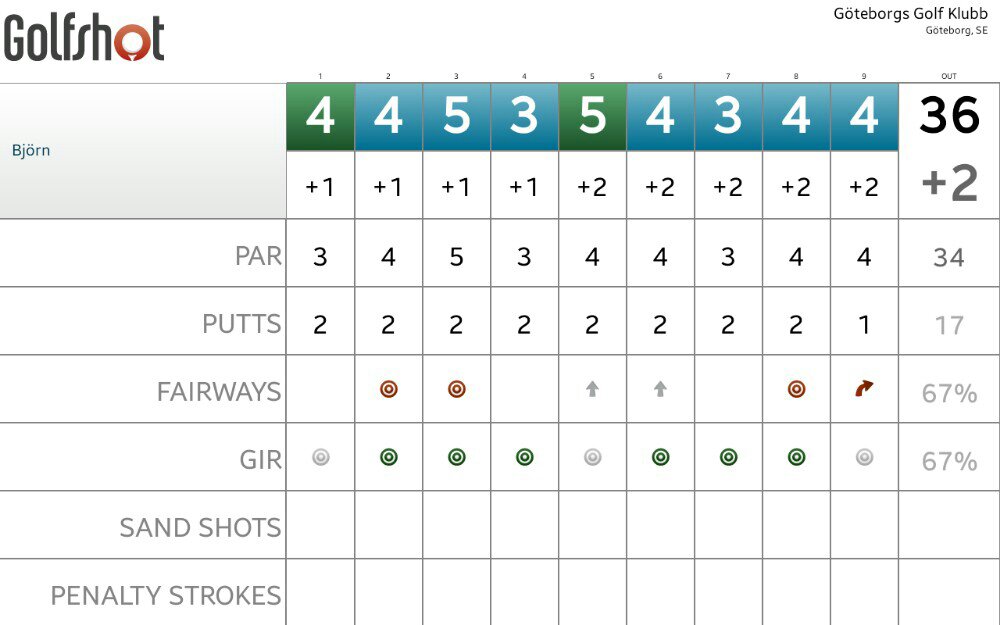Click the fairway arrow icon on hole 6
The image size is (1000, 625).
click(660, 389)
